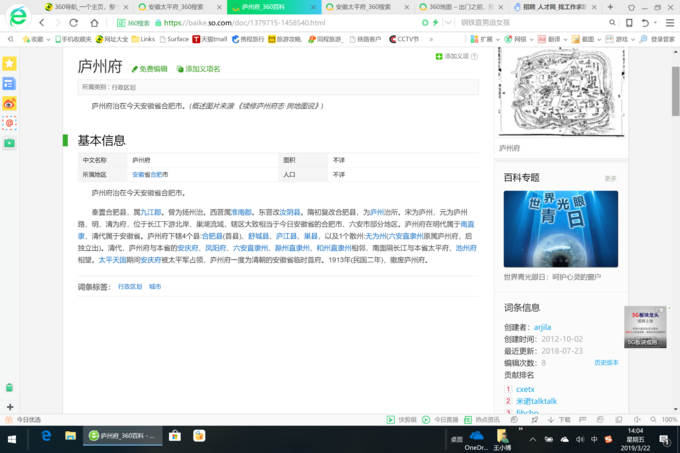Open the 历史版本 link
Screen dimensions: 680x453
606,362
